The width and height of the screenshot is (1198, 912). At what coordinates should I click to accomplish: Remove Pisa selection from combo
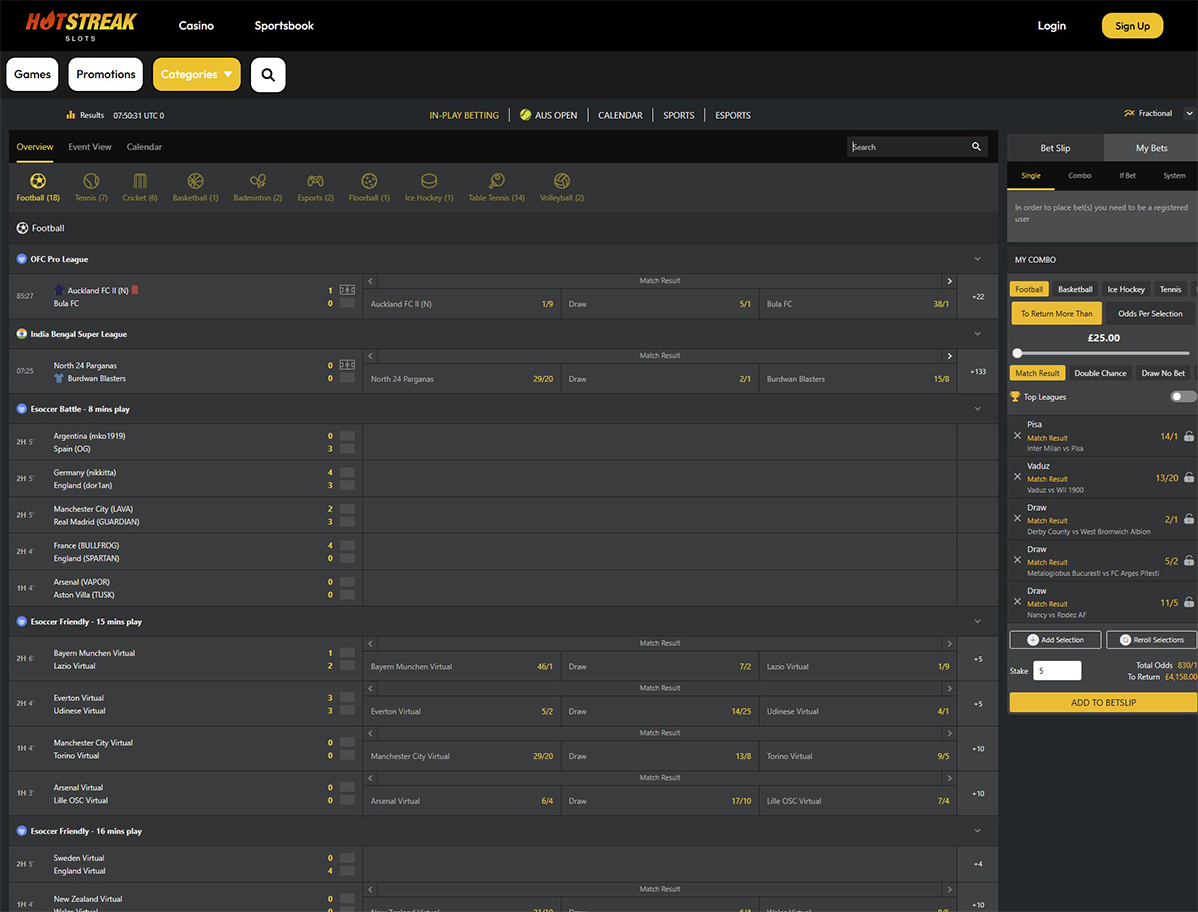pyautogui.click(x=1018, y=436)
